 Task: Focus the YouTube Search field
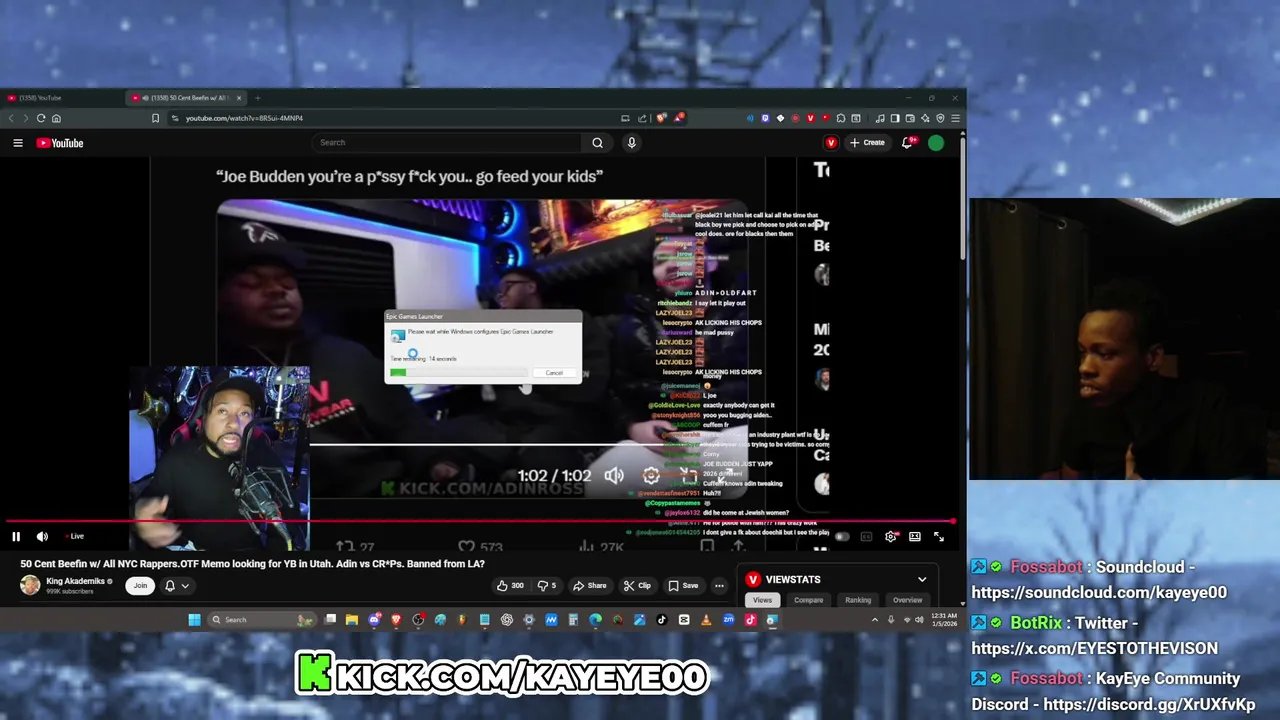(x=447, y=143)
